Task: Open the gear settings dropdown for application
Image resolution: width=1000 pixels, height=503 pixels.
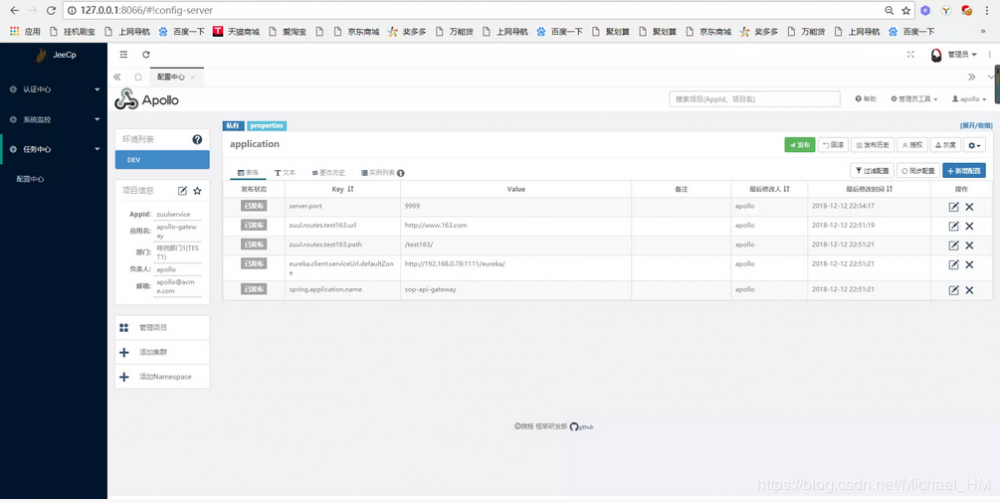Action: pos(974,145)
